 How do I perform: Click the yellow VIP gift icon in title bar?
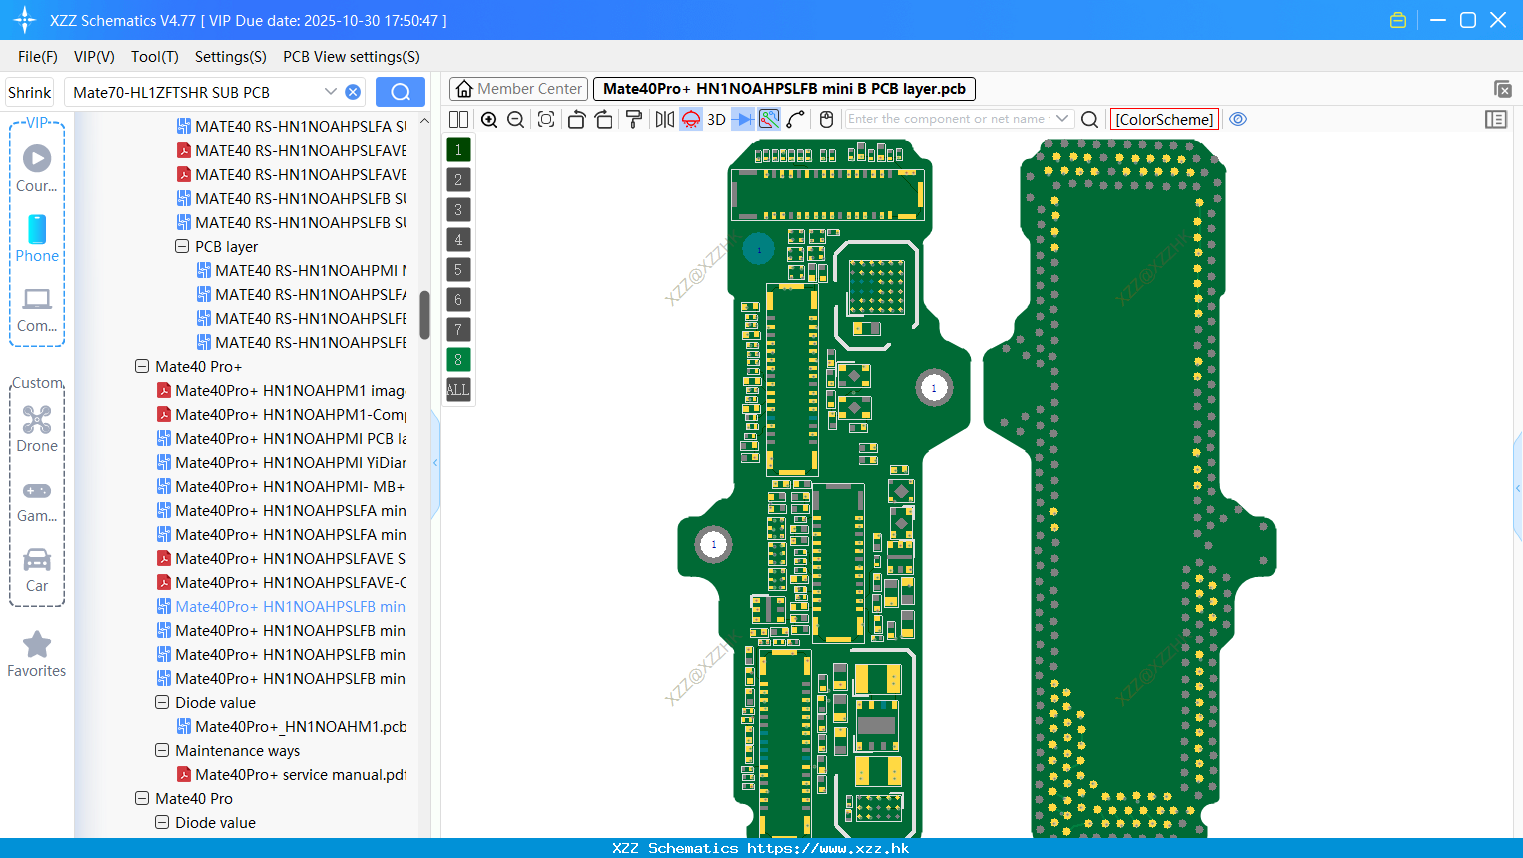point(1398,20)
